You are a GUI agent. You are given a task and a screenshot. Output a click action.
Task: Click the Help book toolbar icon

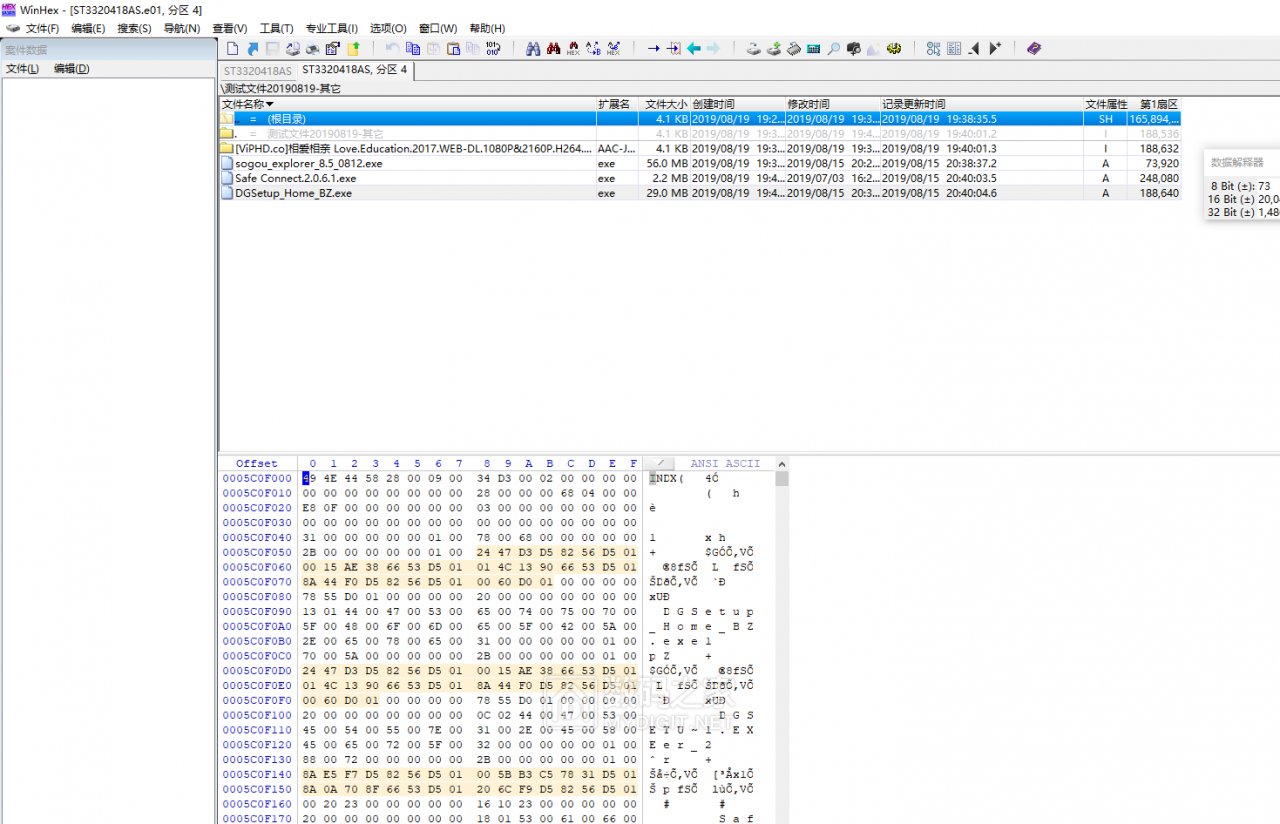(1033, 48)
